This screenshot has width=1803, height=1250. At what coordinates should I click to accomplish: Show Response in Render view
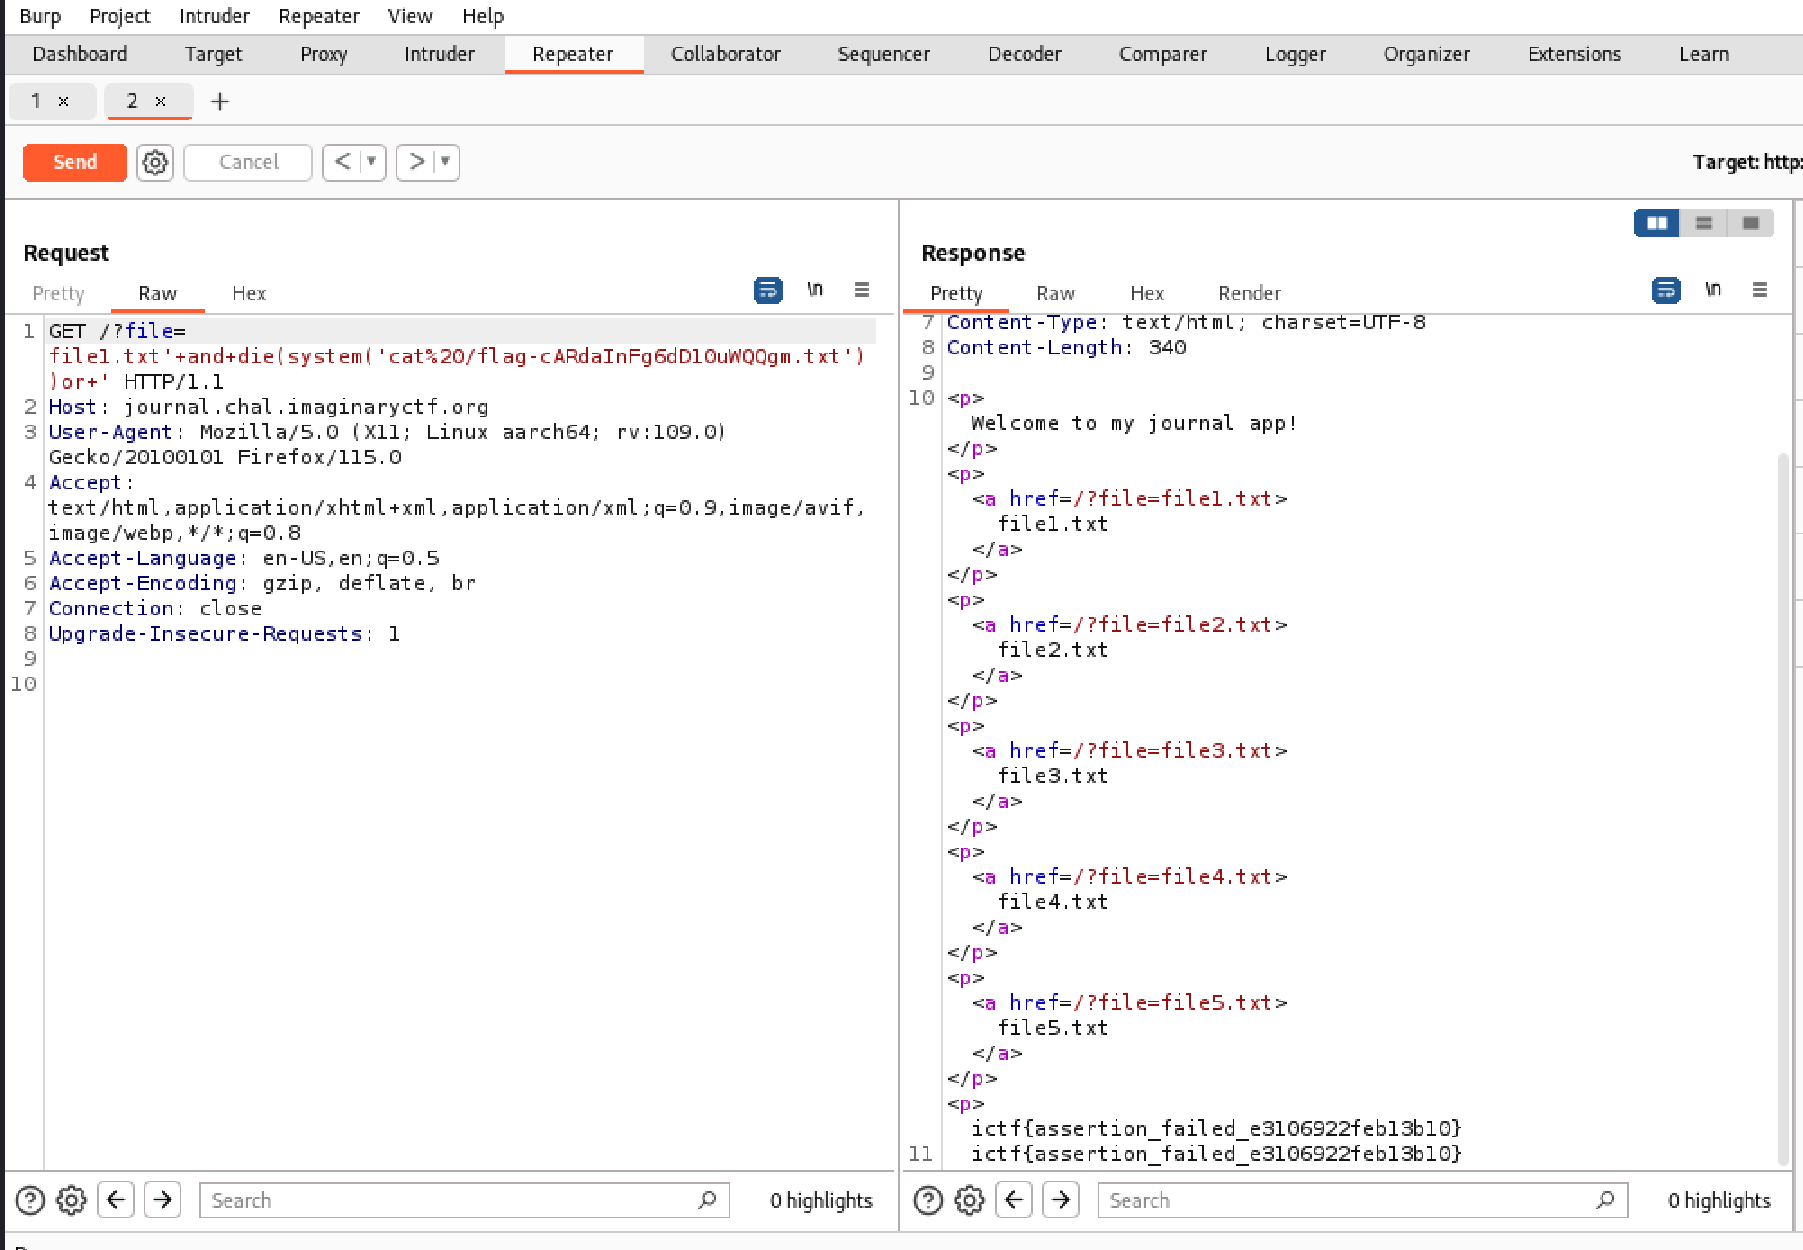[x=1249, y=293]
